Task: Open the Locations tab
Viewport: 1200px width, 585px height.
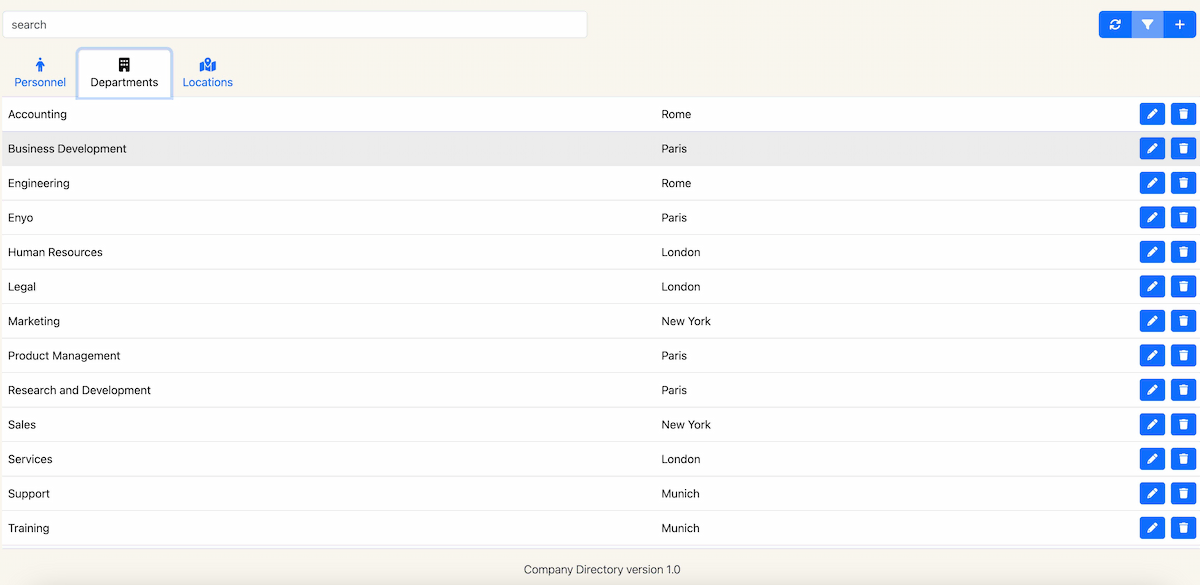Action: click(208, 73)
